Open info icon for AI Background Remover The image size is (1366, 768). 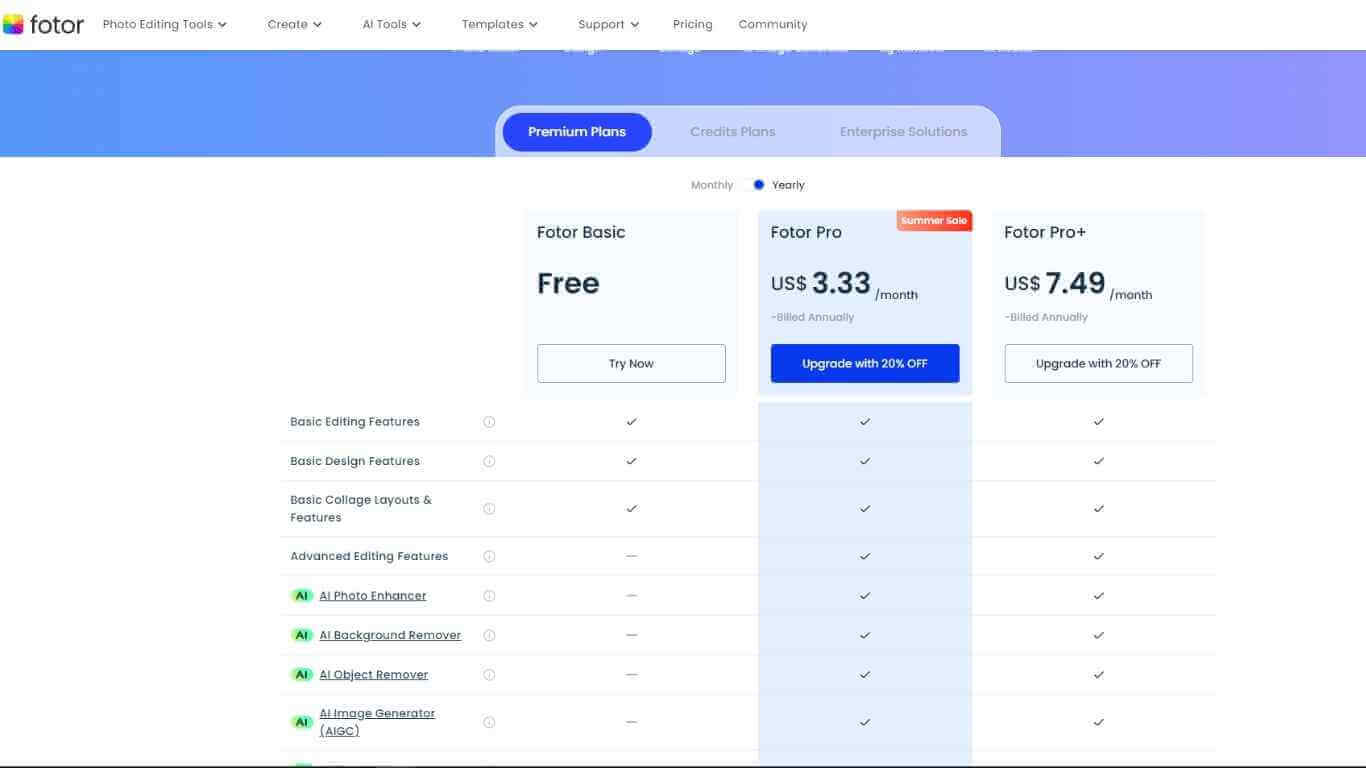[489, 635]
